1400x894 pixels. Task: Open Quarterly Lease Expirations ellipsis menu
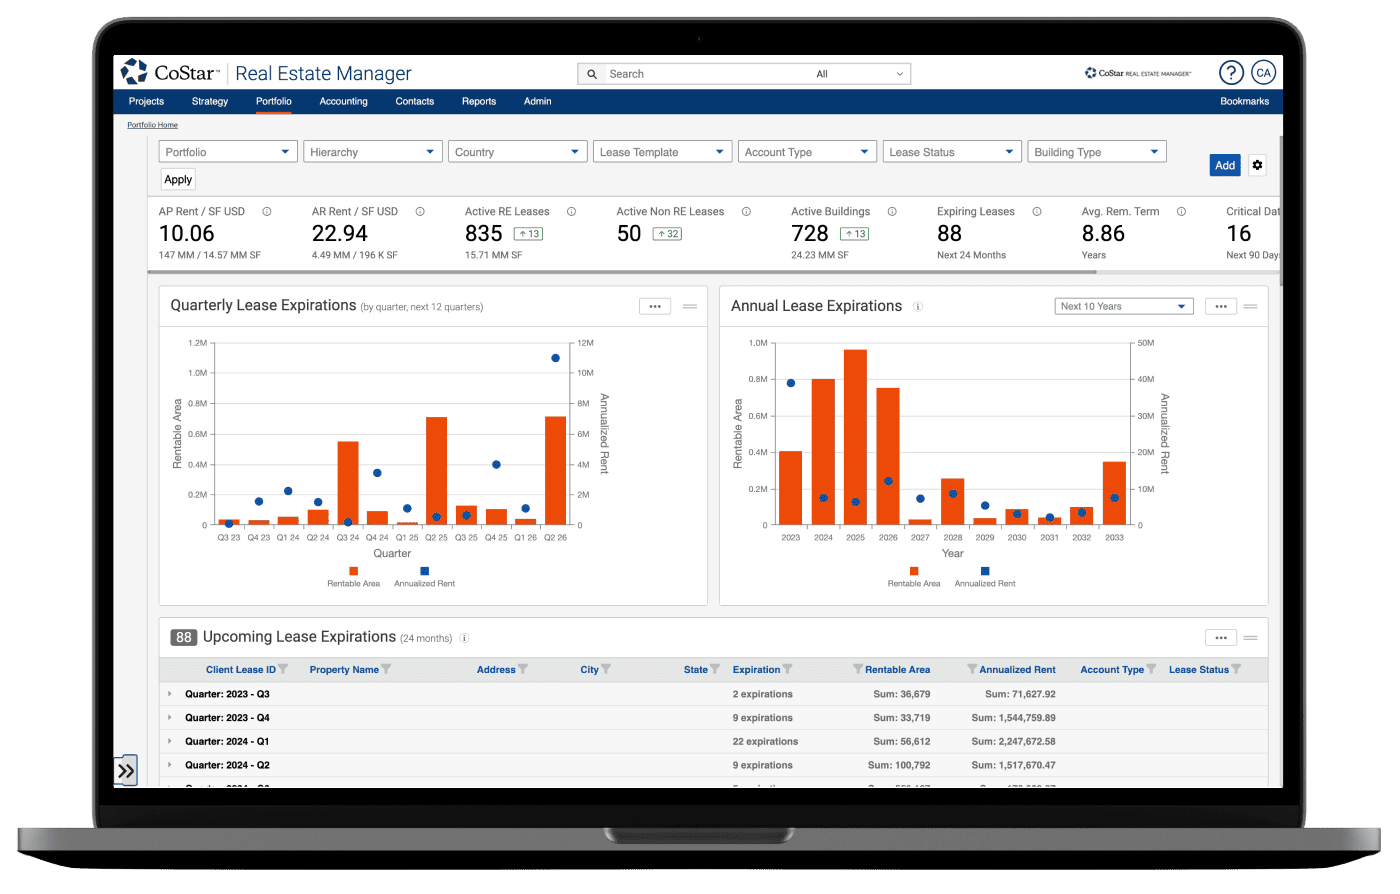tap(655, 307)
